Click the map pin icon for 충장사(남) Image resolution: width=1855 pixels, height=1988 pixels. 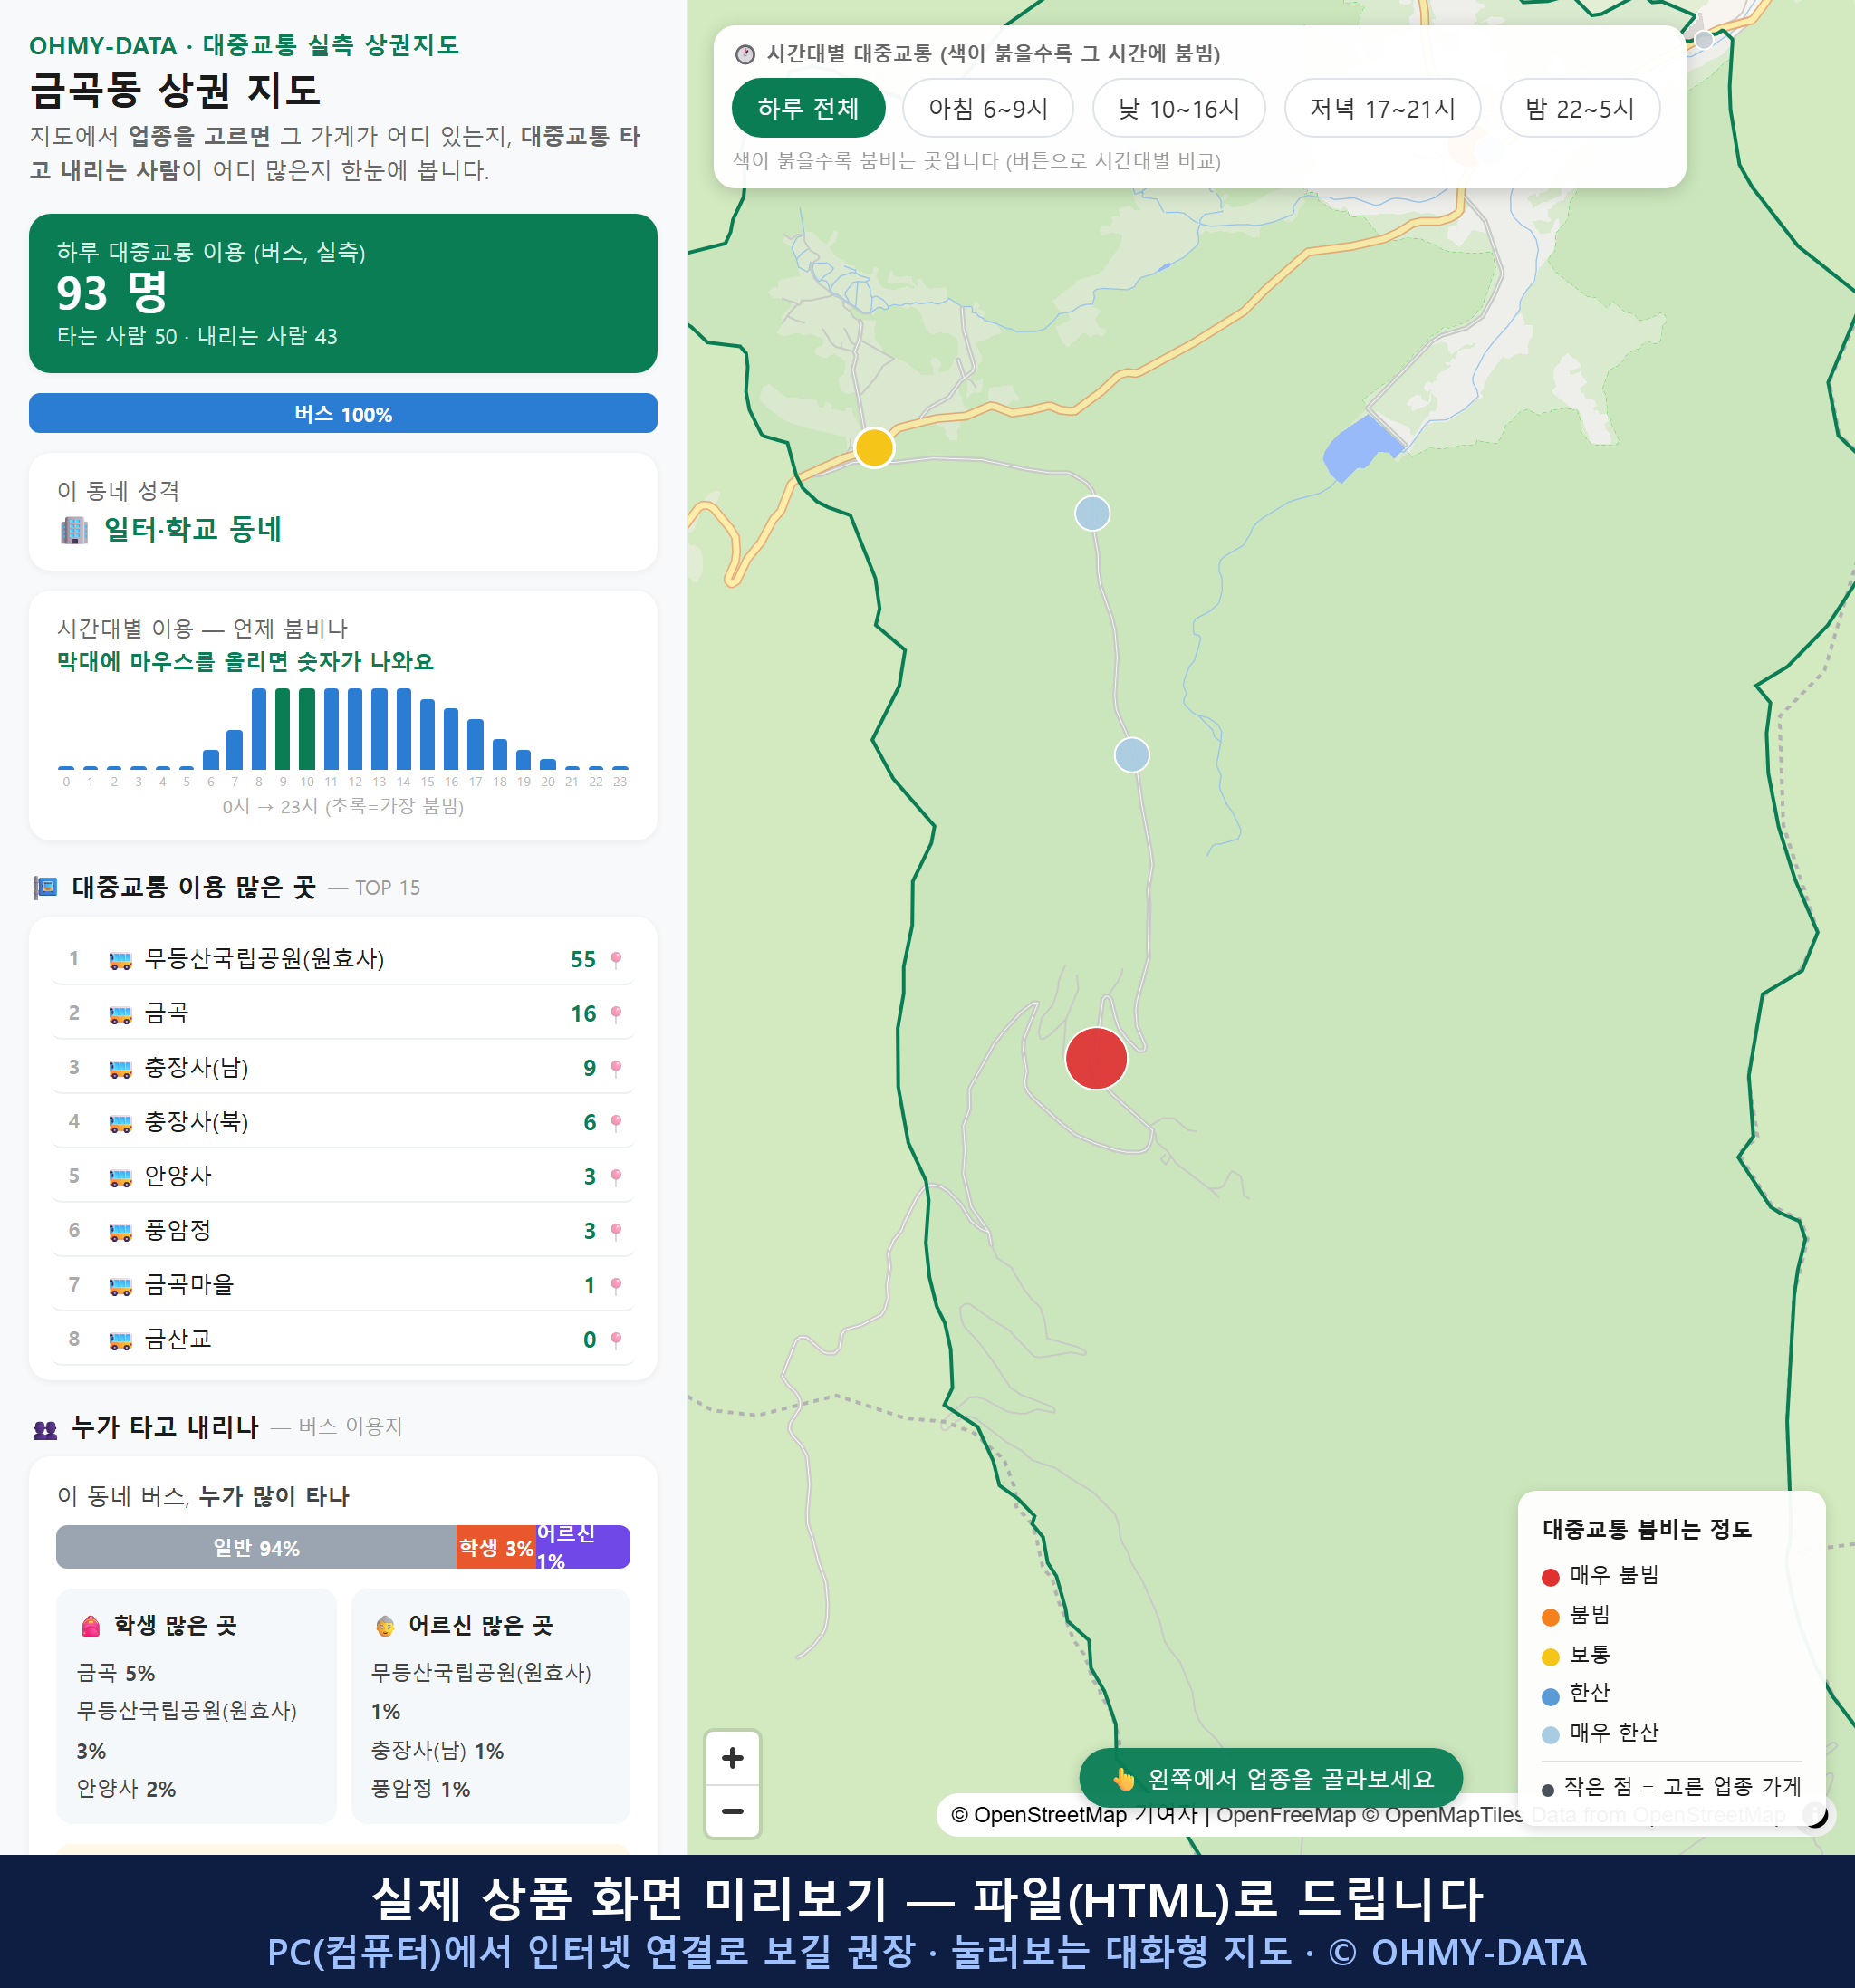[x=616, y=1068]
